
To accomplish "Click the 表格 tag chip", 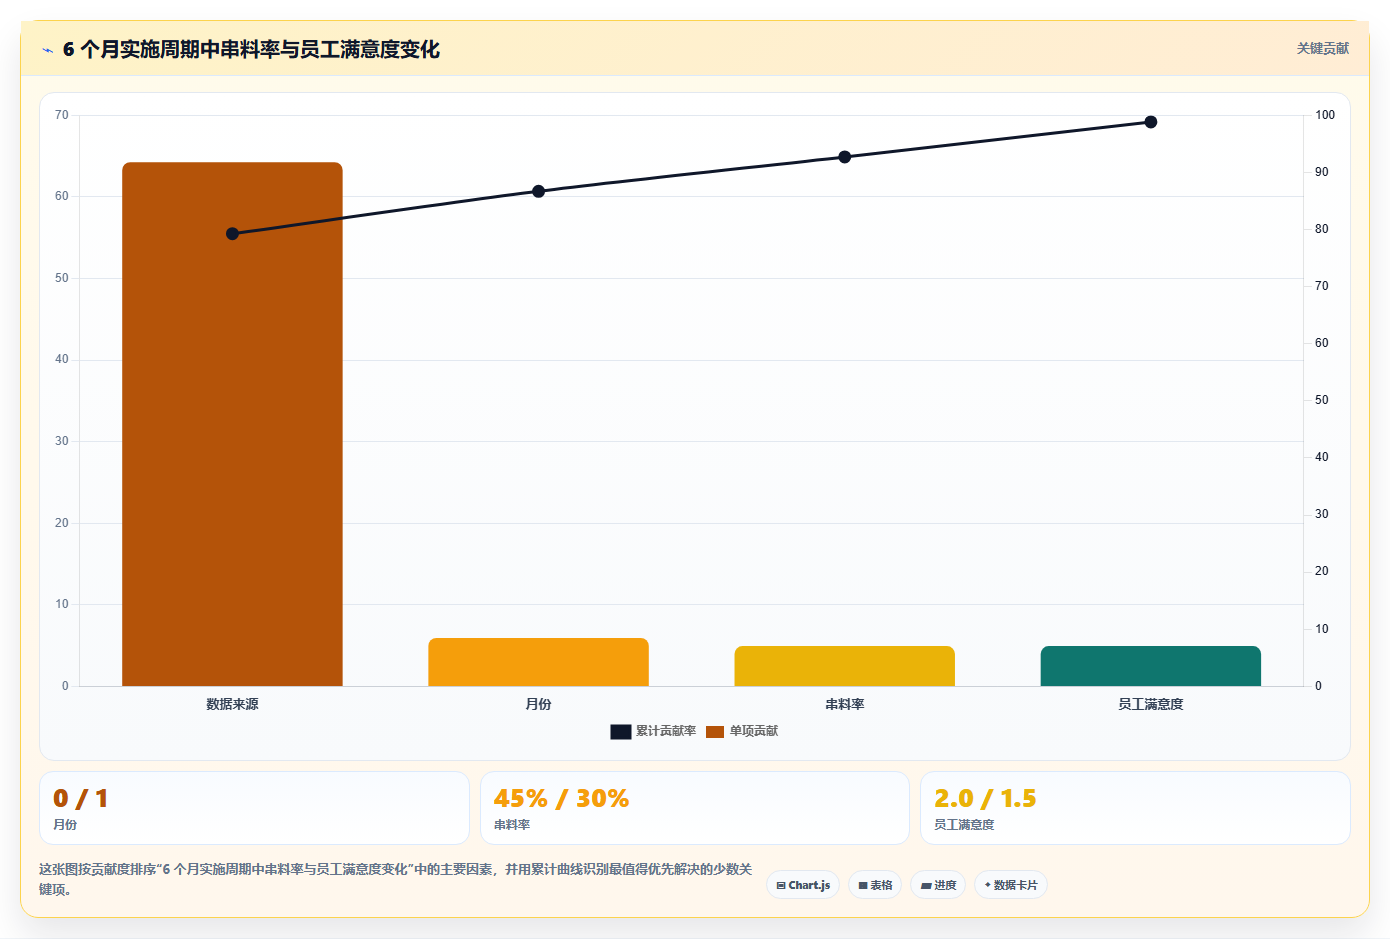I will pyautogui.click(x=875, y=885).
